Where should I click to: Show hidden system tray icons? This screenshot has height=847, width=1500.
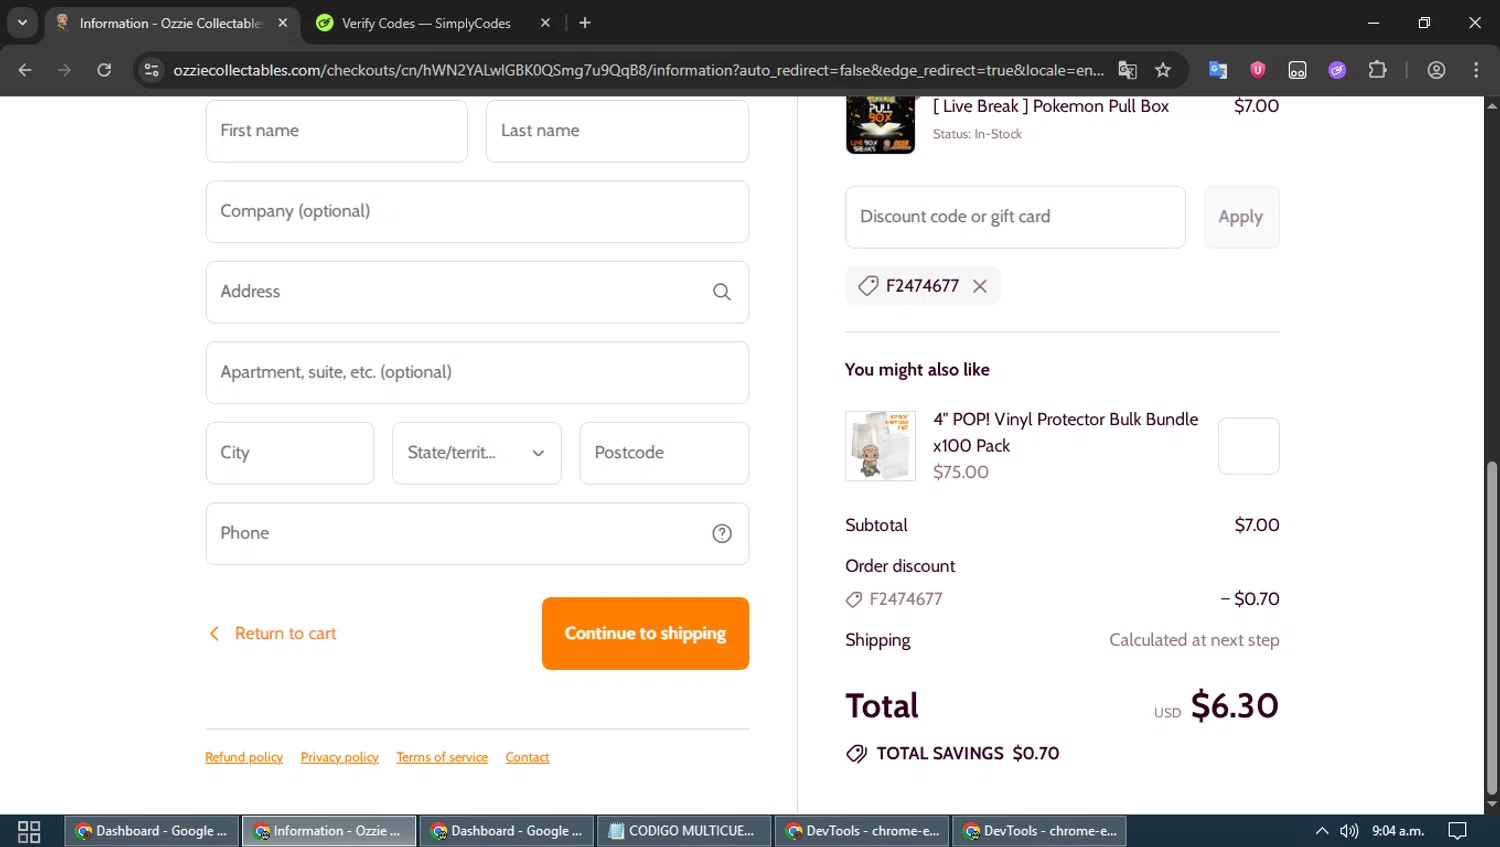tap(1322, 831)
